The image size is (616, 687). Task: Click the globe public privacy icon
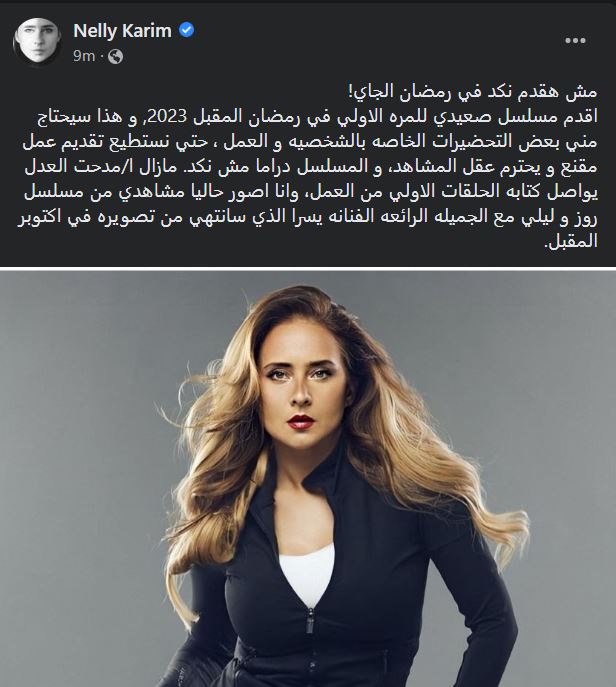[x=115, y=57]
